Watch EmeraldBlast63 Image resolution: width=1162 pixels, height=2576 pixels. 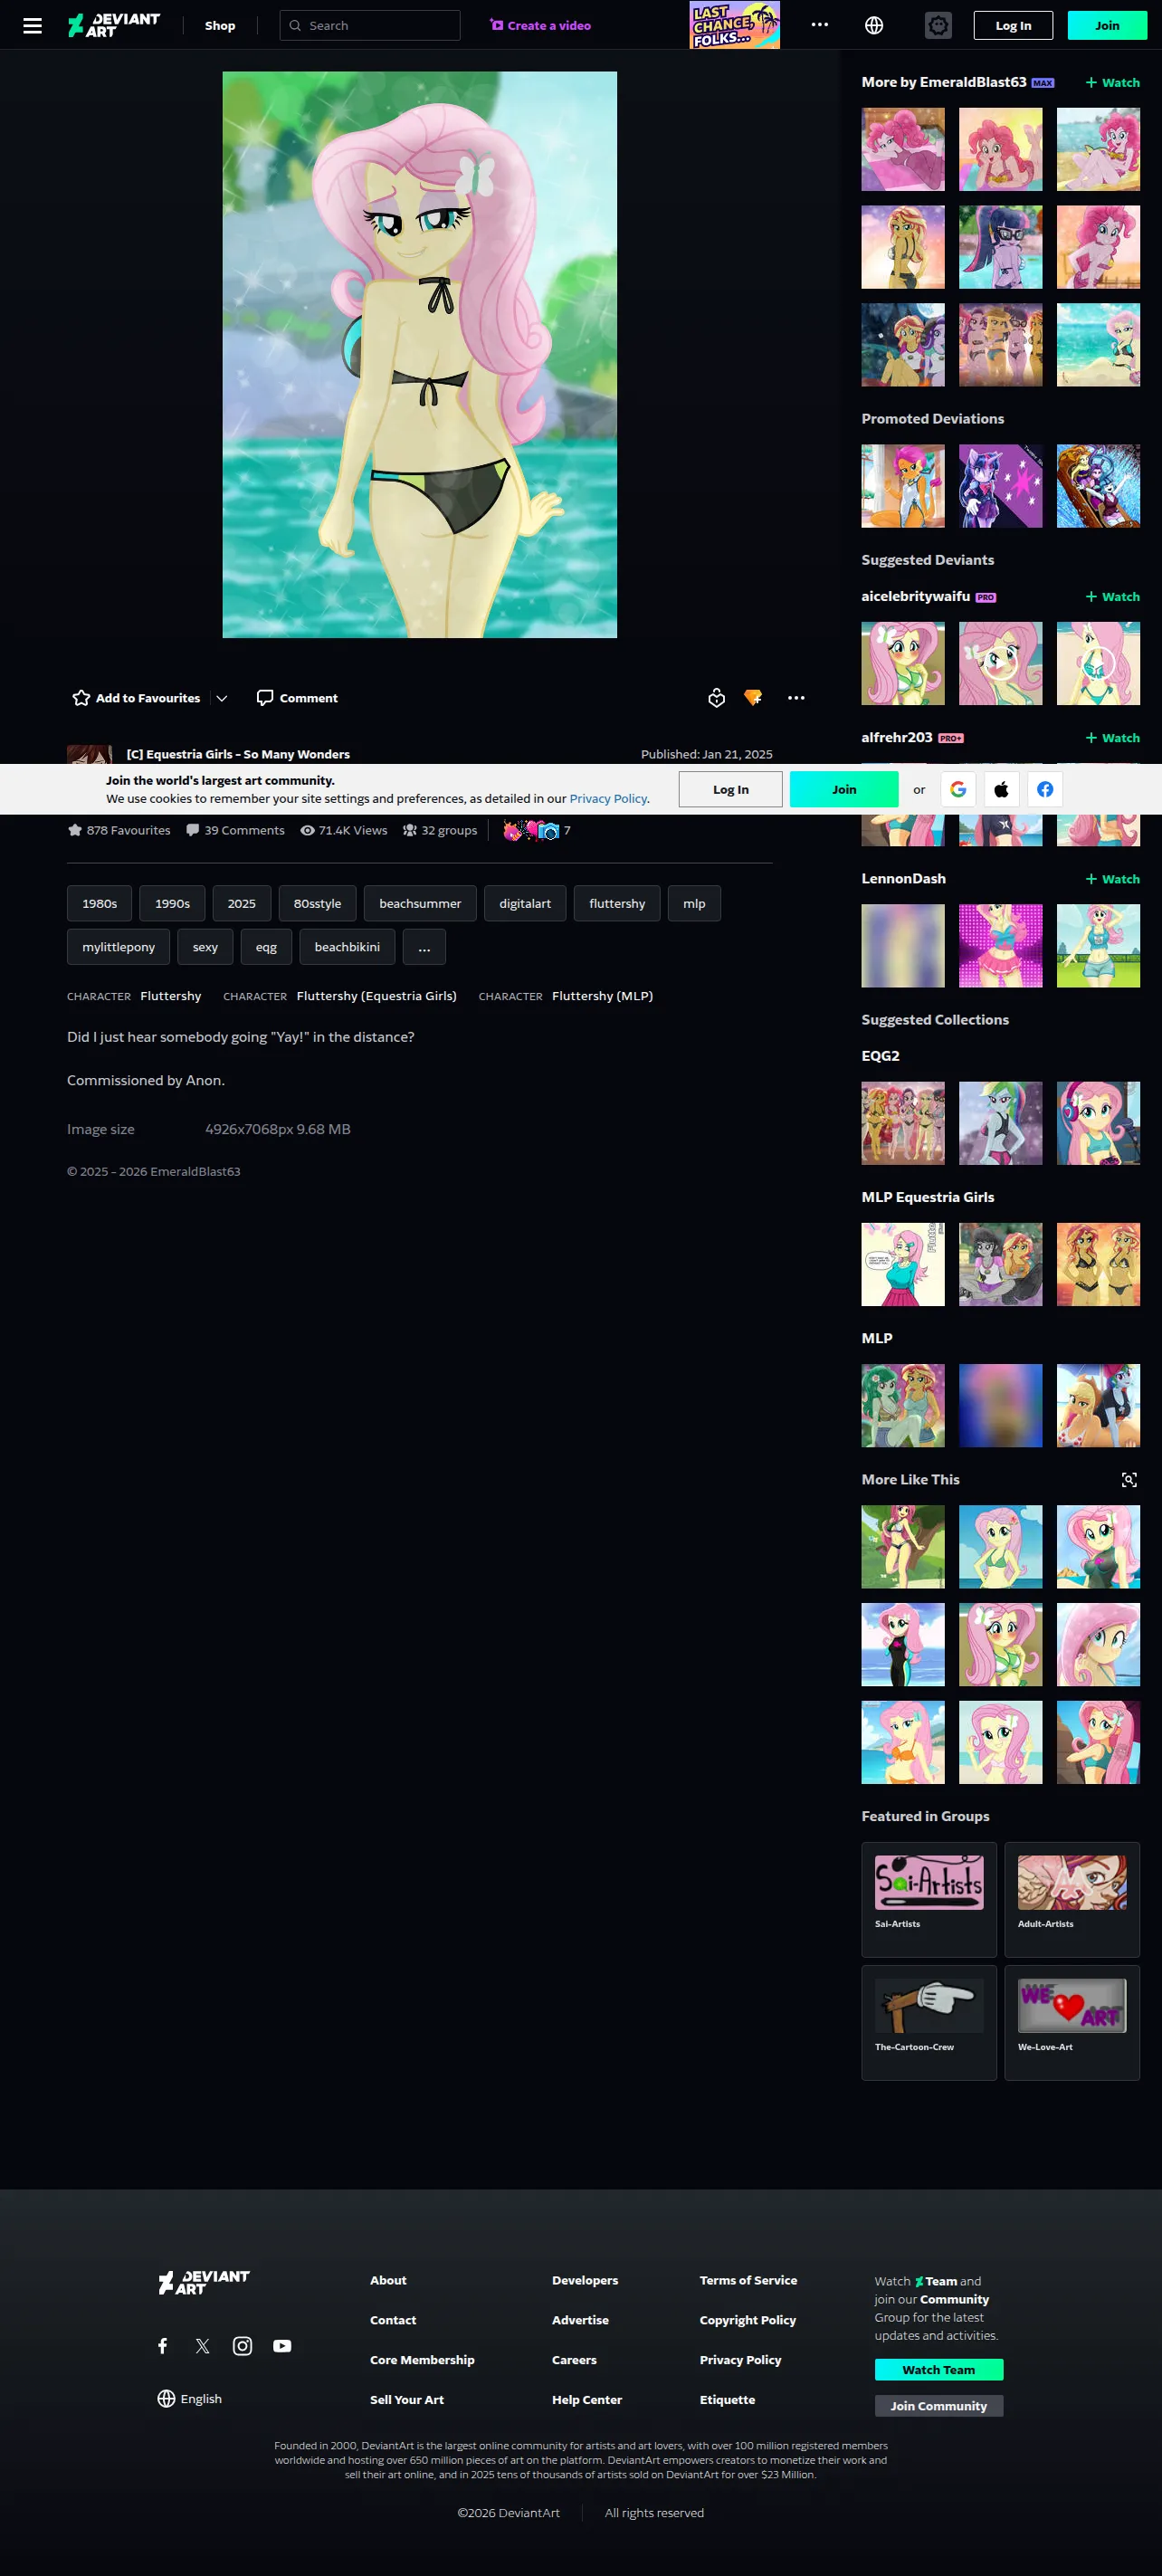click(x=1113, y=83)
